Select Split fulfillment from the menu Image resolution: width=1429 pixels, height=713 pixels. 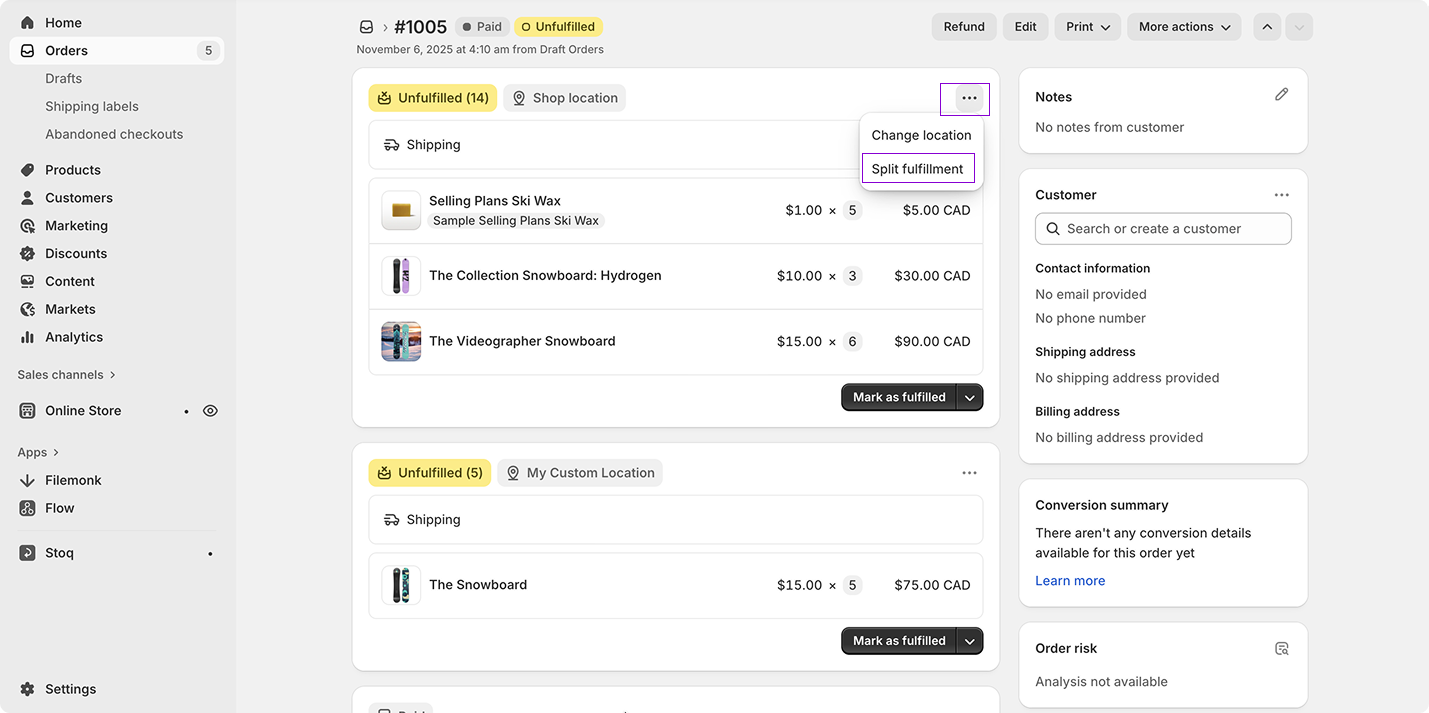click(917, 168)
